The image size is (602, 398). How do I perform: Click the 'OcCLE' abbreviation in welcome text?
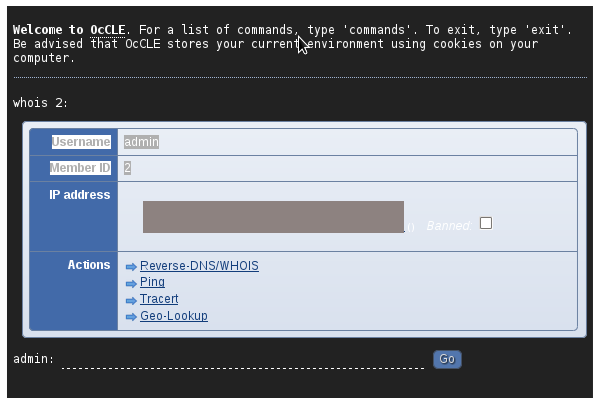108,30
